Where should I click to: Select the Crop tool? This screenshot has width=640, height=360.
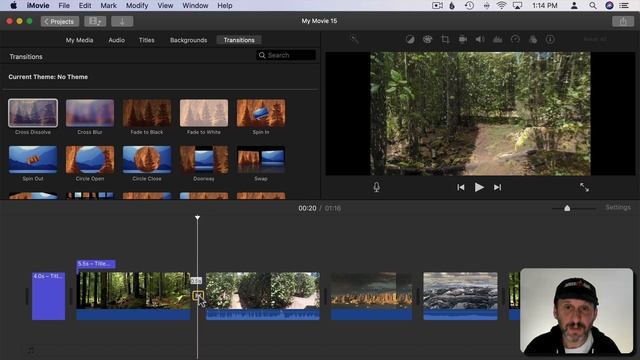[445, 40]
